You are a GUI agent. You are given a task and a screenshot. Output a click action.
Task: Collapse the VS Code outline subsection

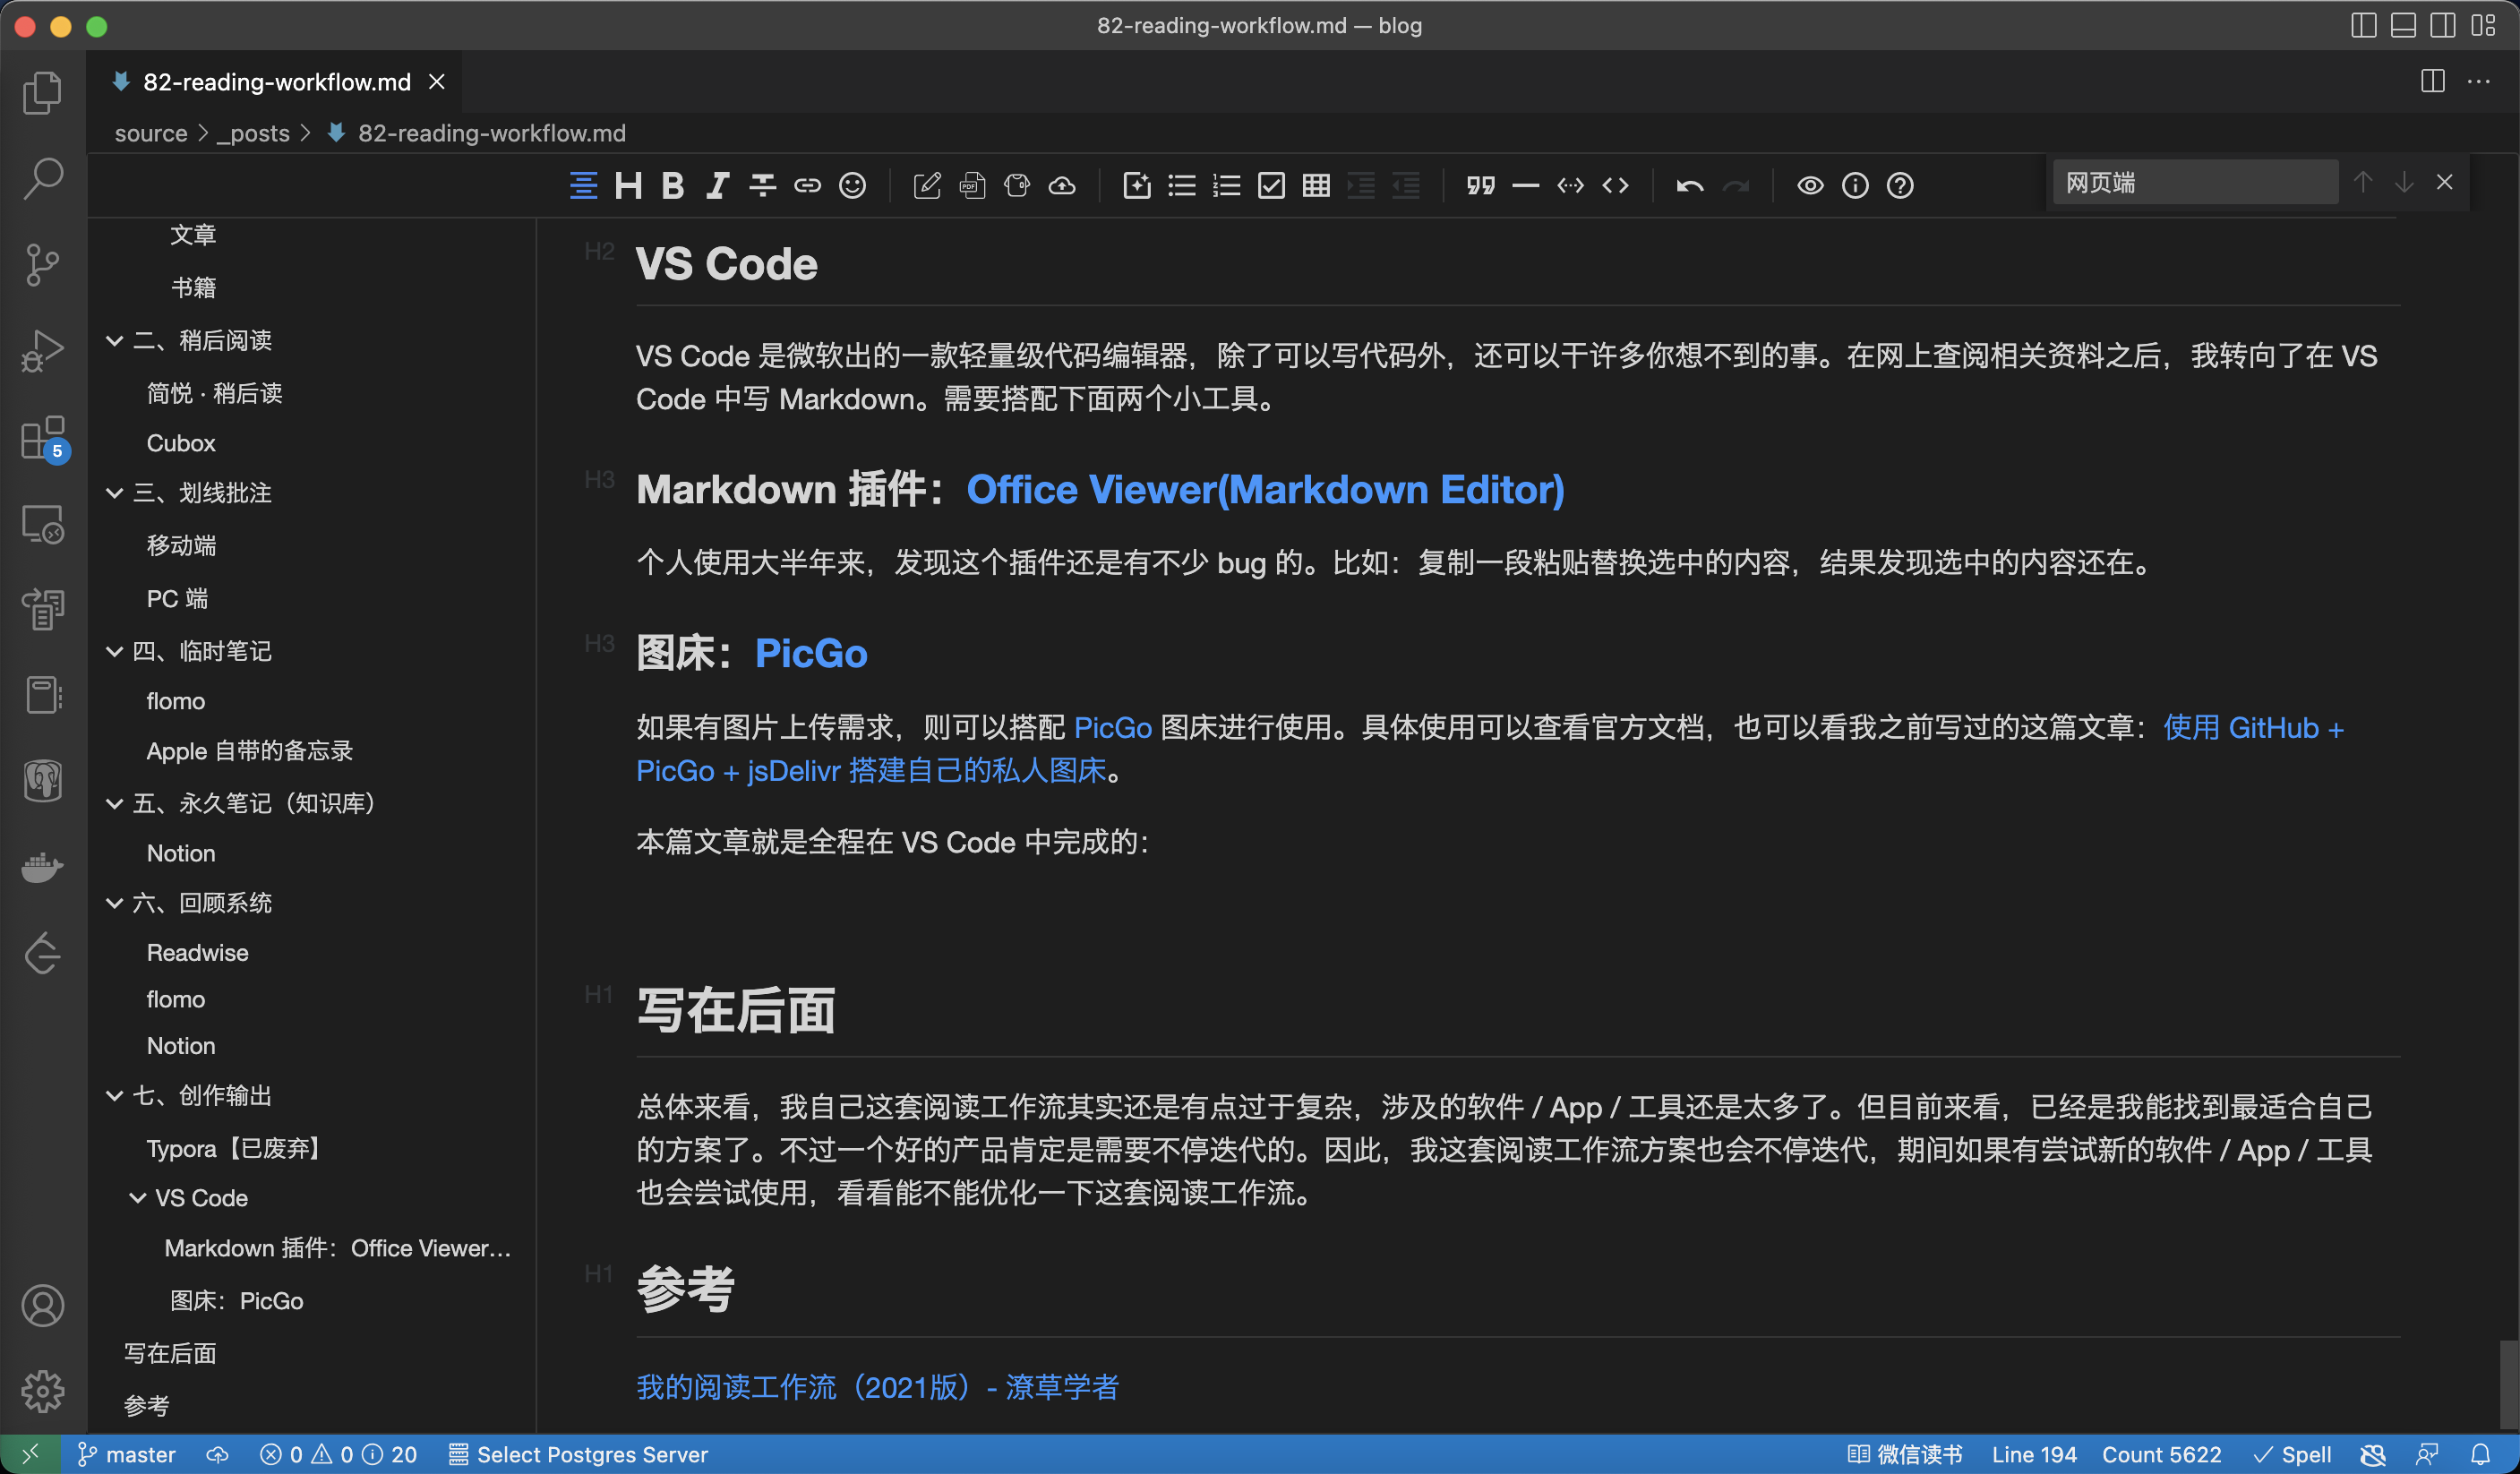pyautogui.click(x=138, y=1198)
